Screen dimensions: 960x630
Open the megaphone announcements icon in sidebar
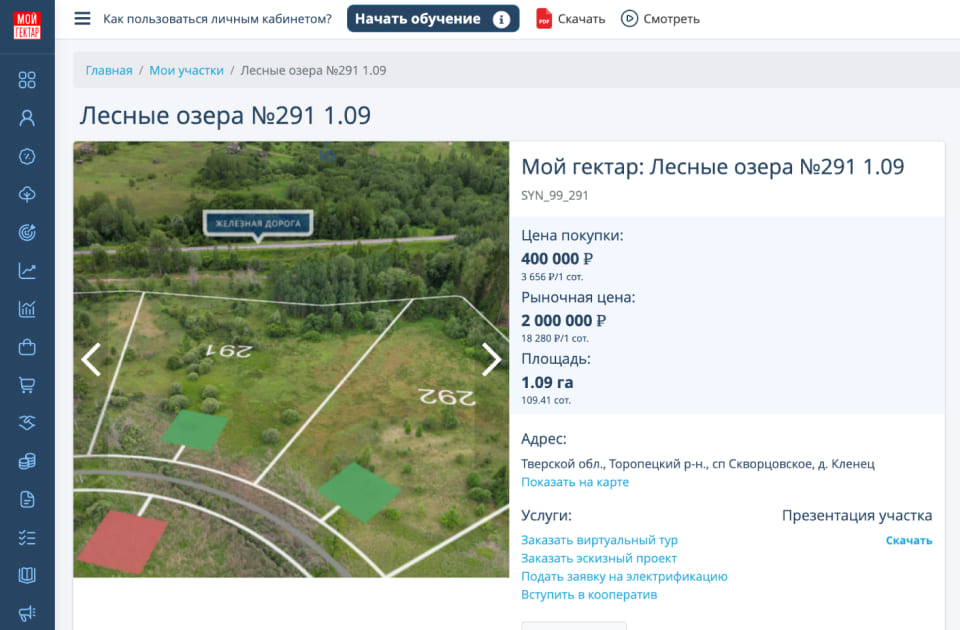[x=27, y=613]
